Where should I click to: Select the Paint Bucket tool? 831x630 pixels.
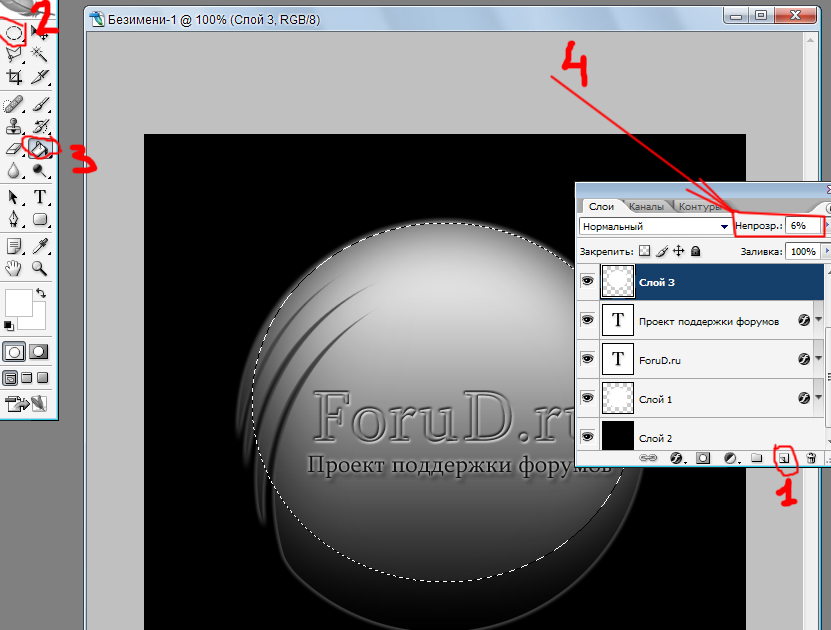[x=40, y=149]
